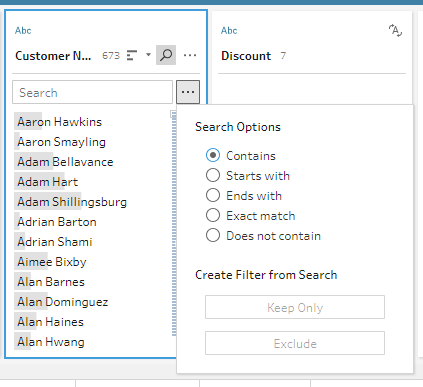Select the Adam Bellavance value
The image size is (423, 387).
pos(65,162)
